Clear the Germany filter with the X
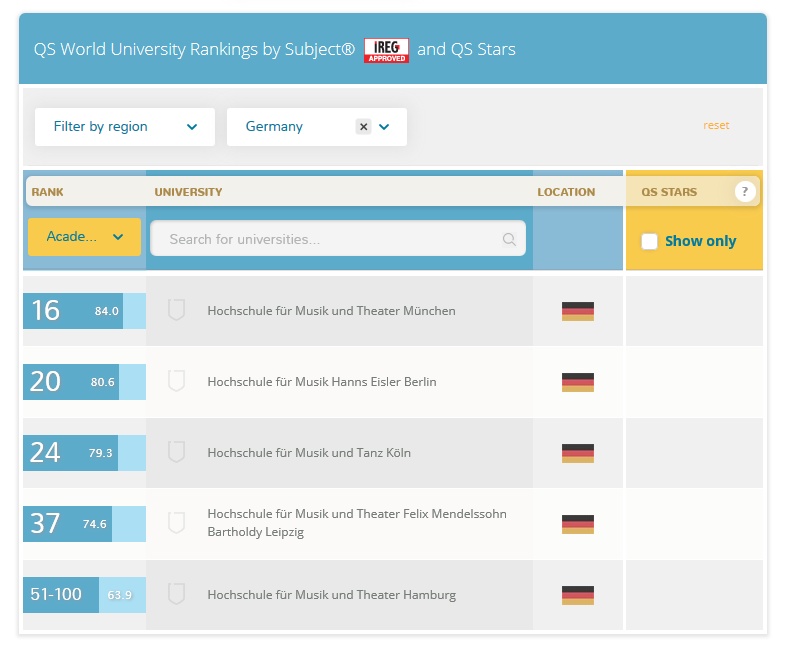Image resolution: width=789 pixels, height=662 pixels. (363, 126)
